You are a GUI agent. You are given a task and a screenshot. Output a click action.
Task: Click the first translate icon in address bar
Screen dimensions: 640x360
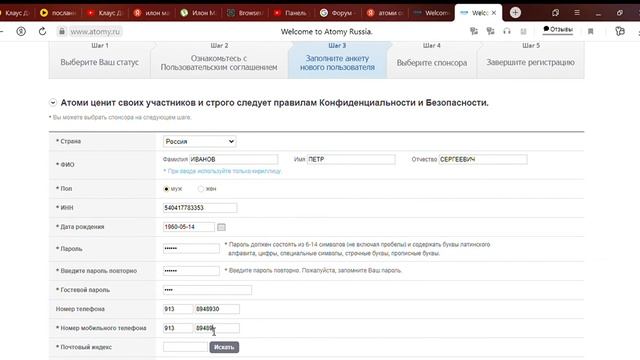(474, 31)
